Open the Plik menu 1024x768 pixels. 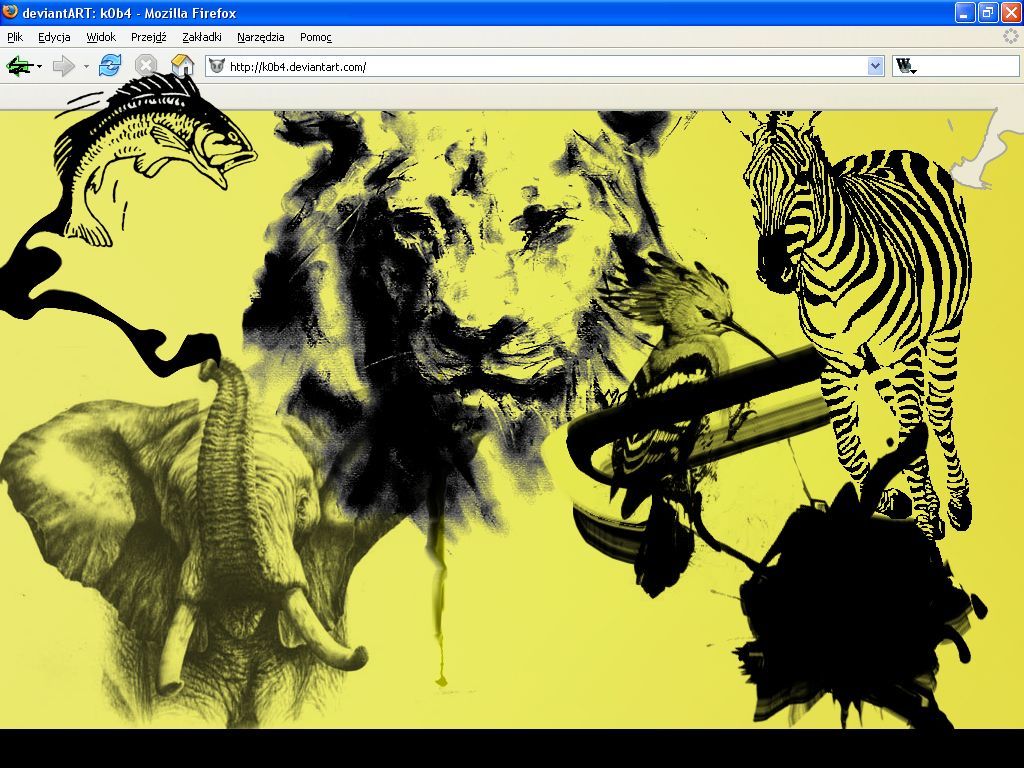point(15,37)
